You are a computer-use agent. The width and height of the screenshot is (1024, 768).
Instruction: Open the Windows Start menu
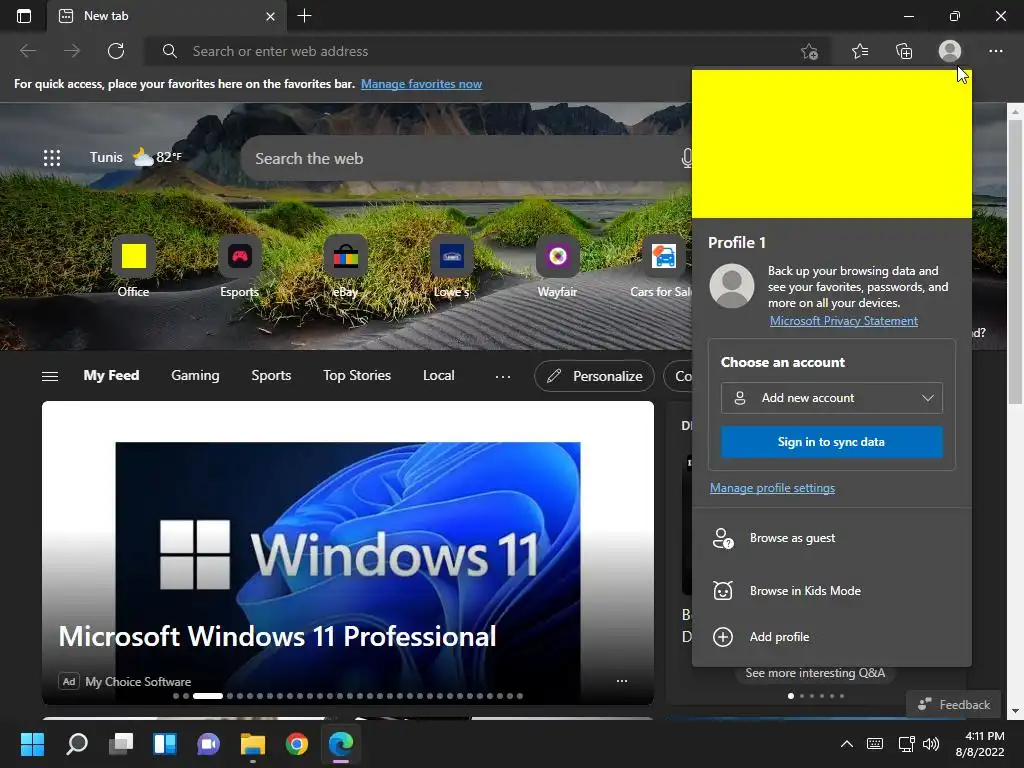coord(32,744)
